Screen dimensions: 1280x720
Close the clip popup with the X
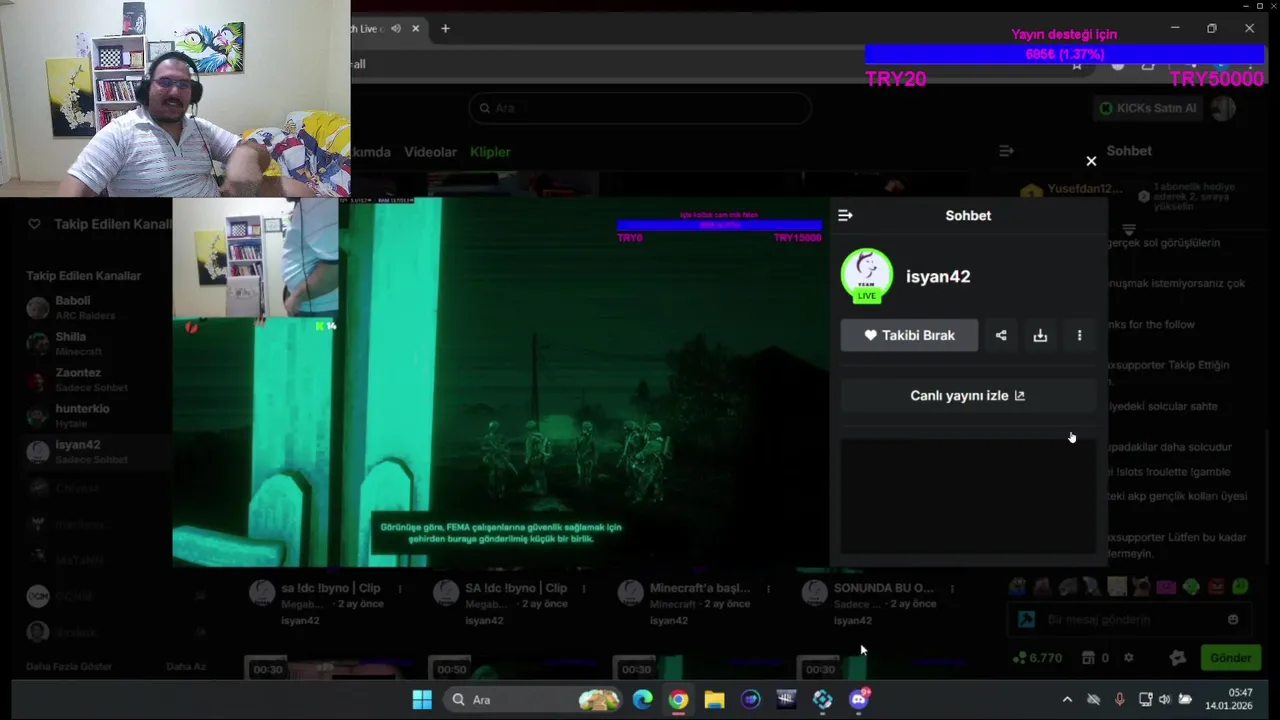tap(1091, 161)
